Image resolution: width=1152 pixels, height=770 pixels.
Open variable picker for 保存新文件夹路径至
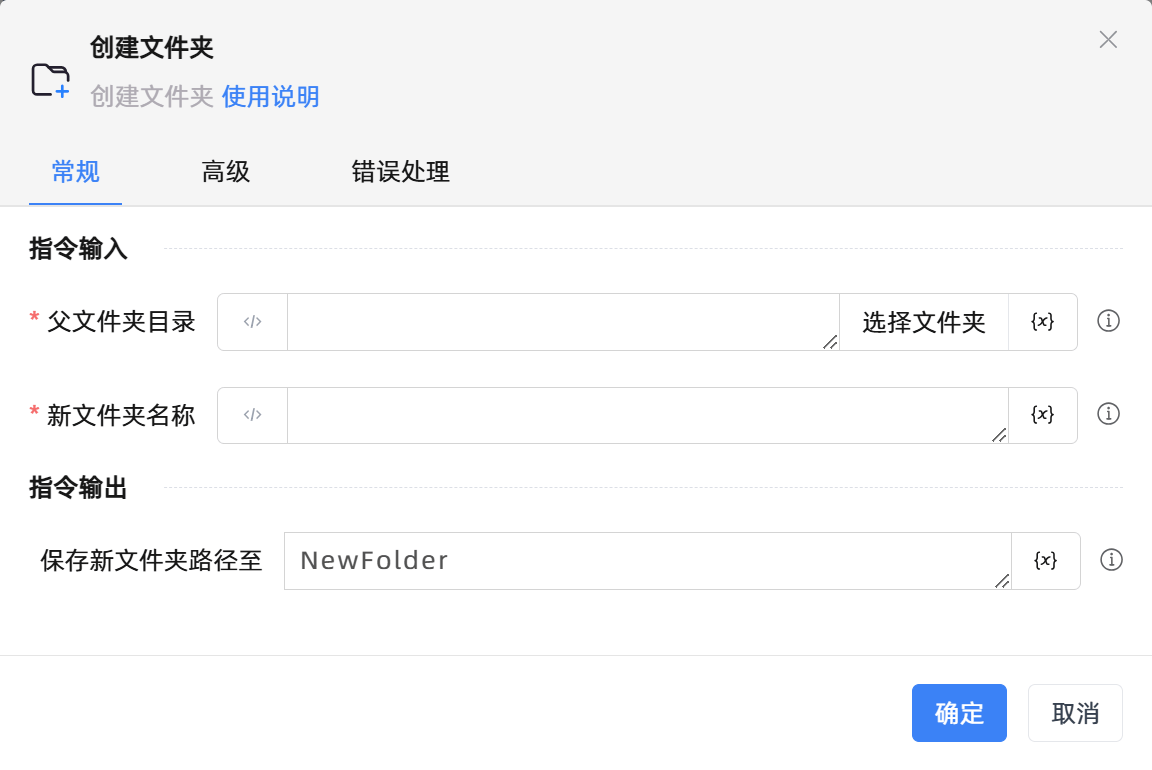(x=1045, y=561)
